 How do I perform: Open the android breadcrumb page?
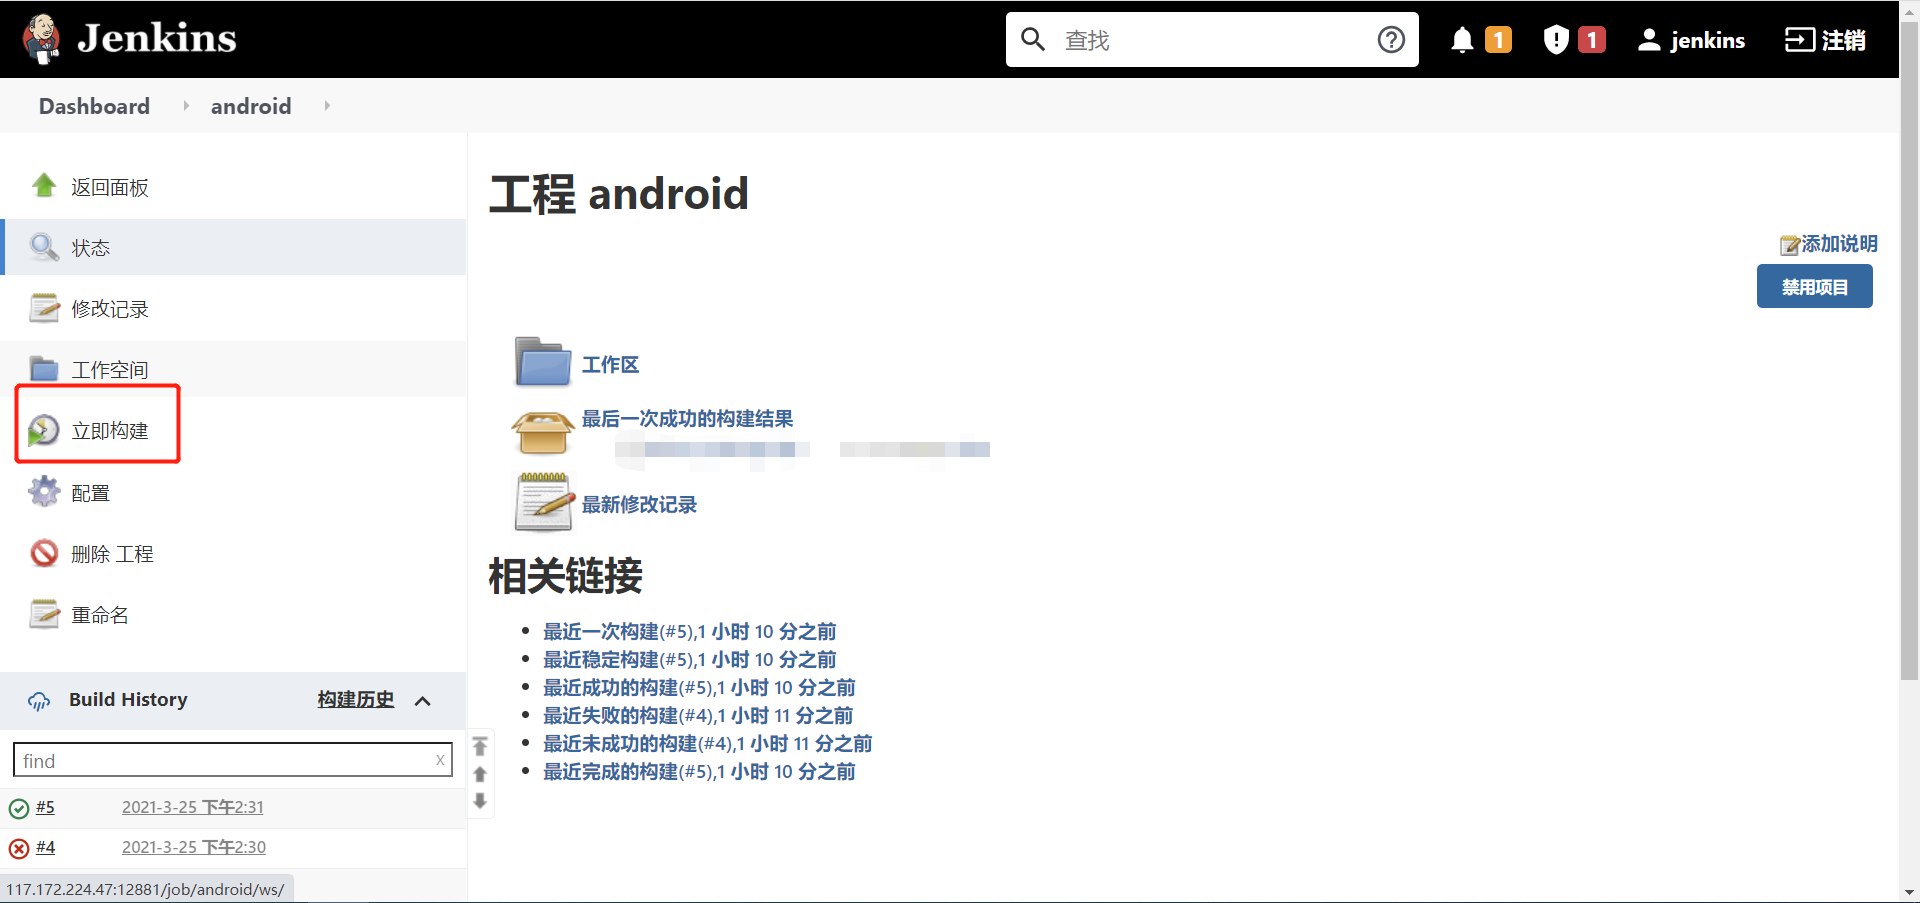click(250, 105)
